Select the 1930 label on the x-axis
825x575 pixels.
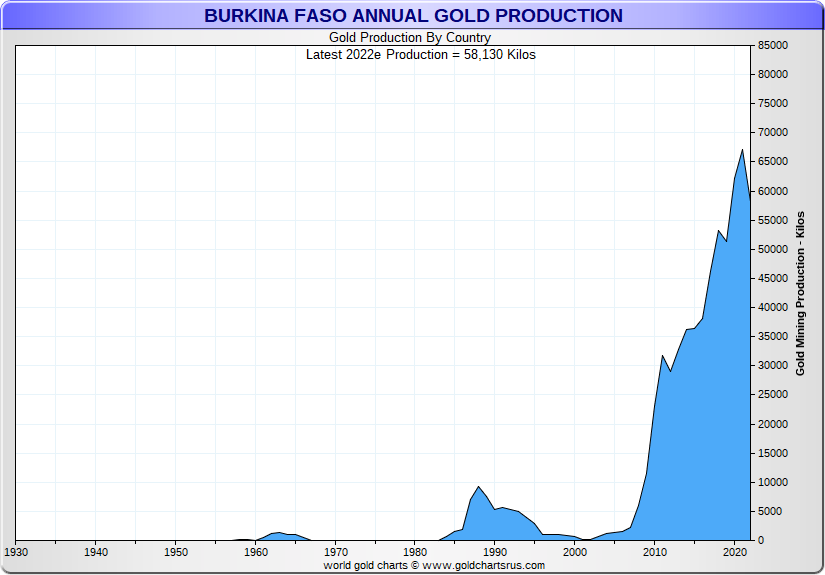[x=16, y=552]
